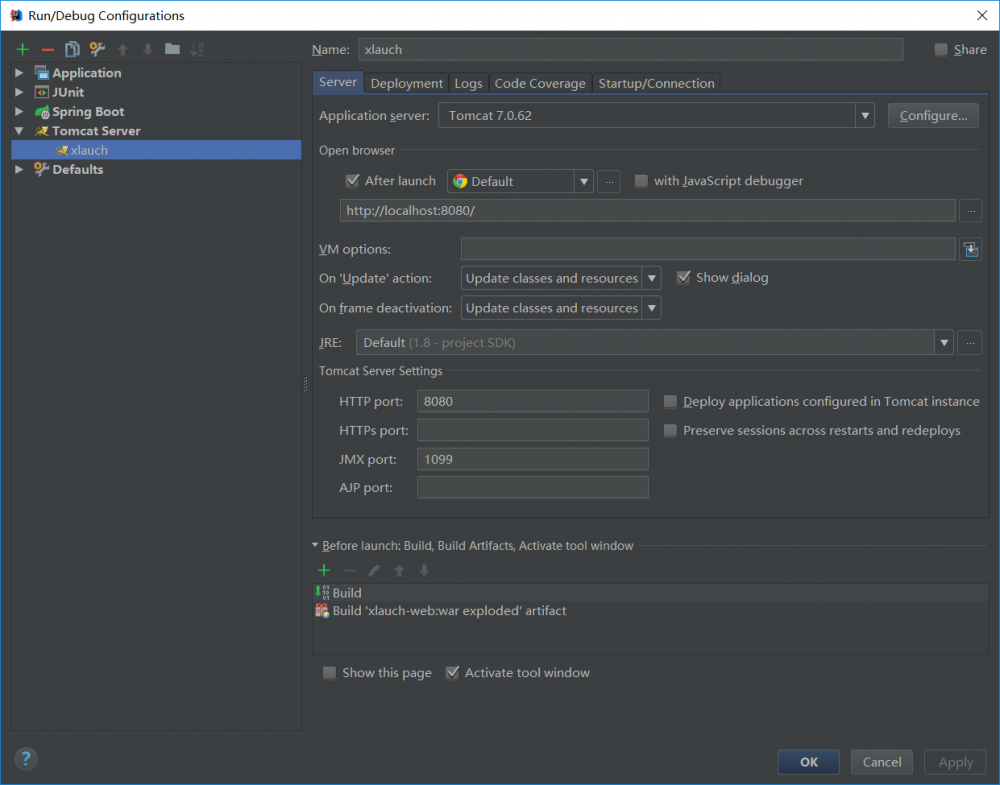1000x785 pixels.
Task: Switch to the Deployment tab
Action: pos(405,83)
